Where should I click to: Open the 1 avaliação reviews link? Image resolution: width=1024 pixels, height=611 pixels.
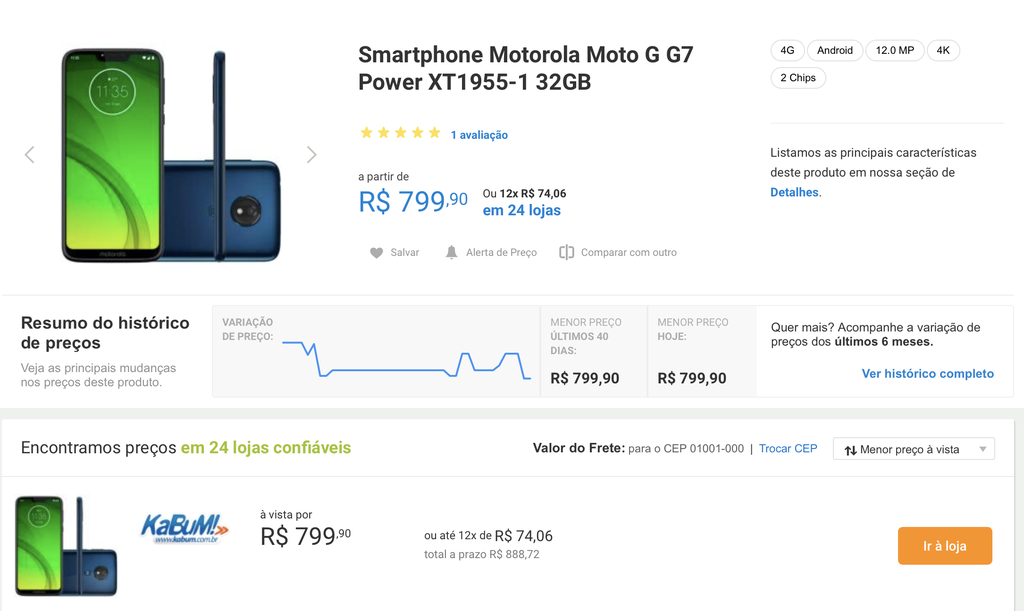pyautogui.click(x=479, y=135)
